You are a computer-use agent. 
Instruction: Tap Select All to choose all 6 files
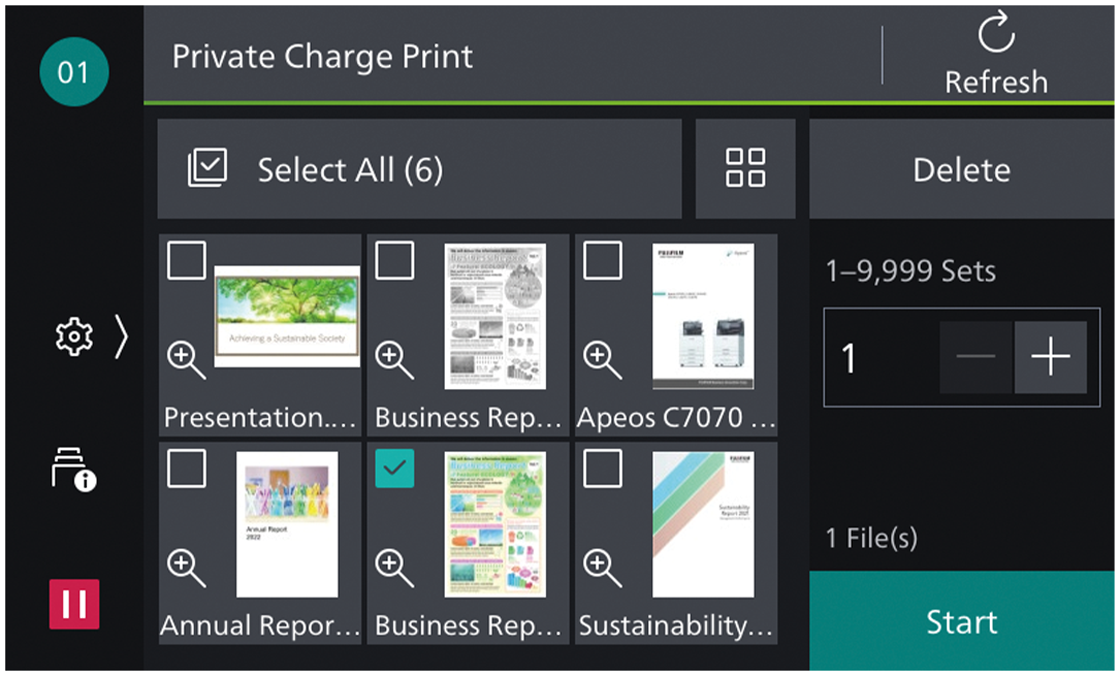(330, 169)
